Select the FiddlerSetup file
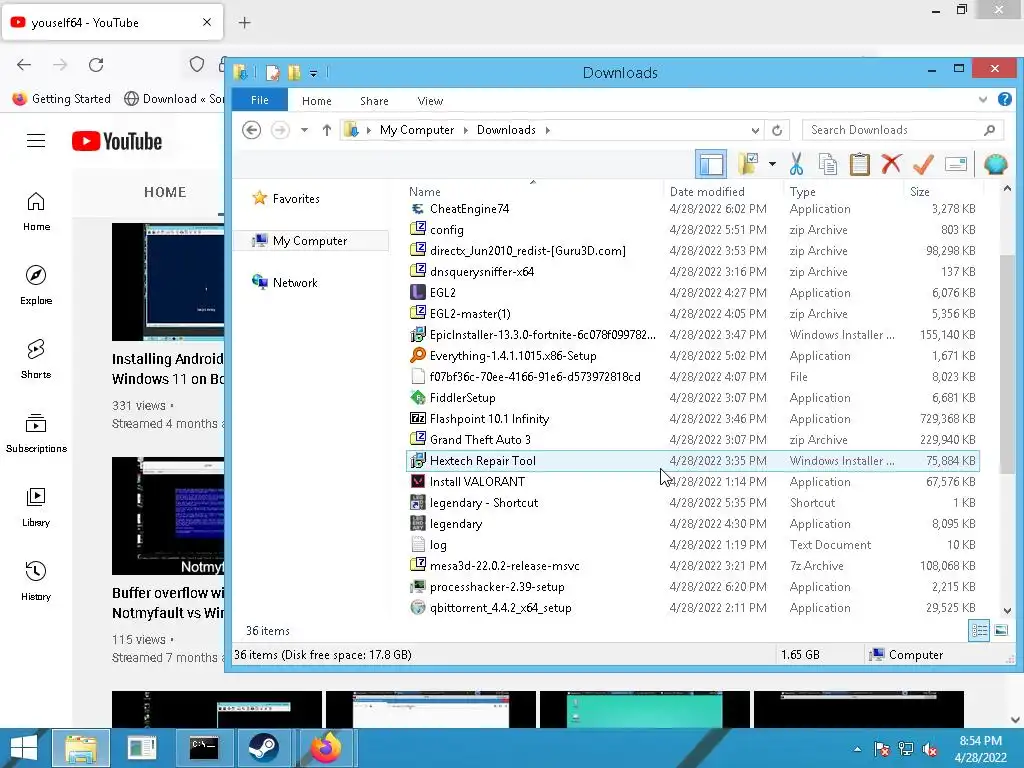This screenshot has height=768, width=1024. 692,398
